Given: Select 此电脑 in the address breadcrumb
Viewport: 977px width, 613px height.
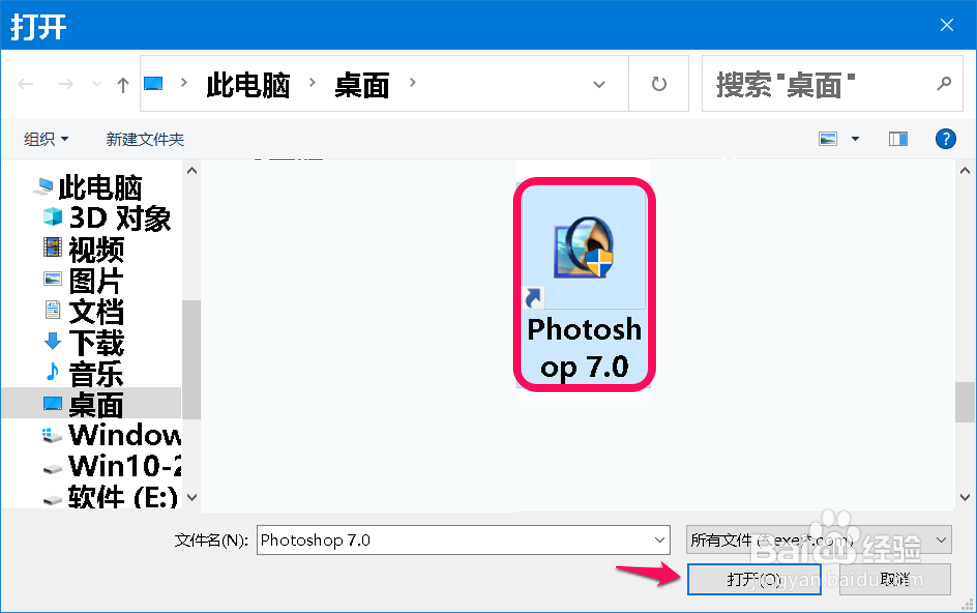Looking at the screenshot, I should [x=248, y=85].
